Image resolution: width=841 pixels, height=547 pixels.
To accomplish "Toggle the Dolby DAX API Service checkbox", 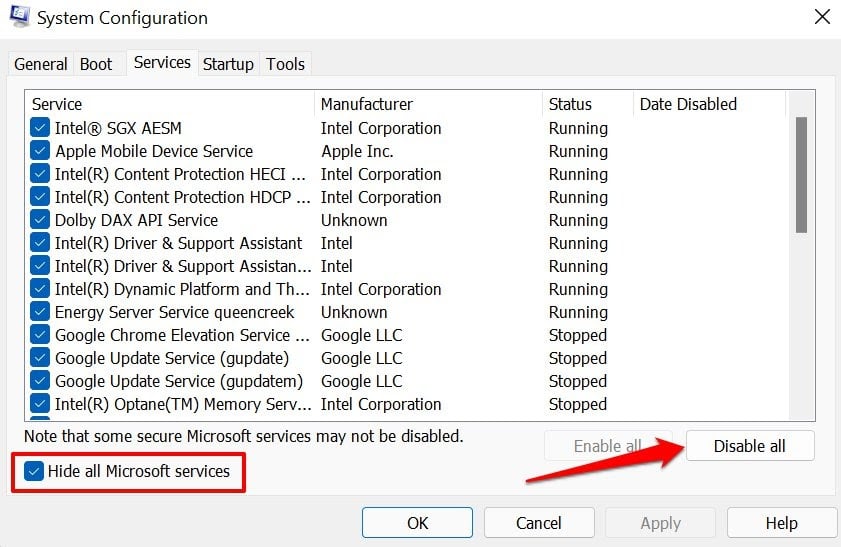I will click(x=40, y=220).
